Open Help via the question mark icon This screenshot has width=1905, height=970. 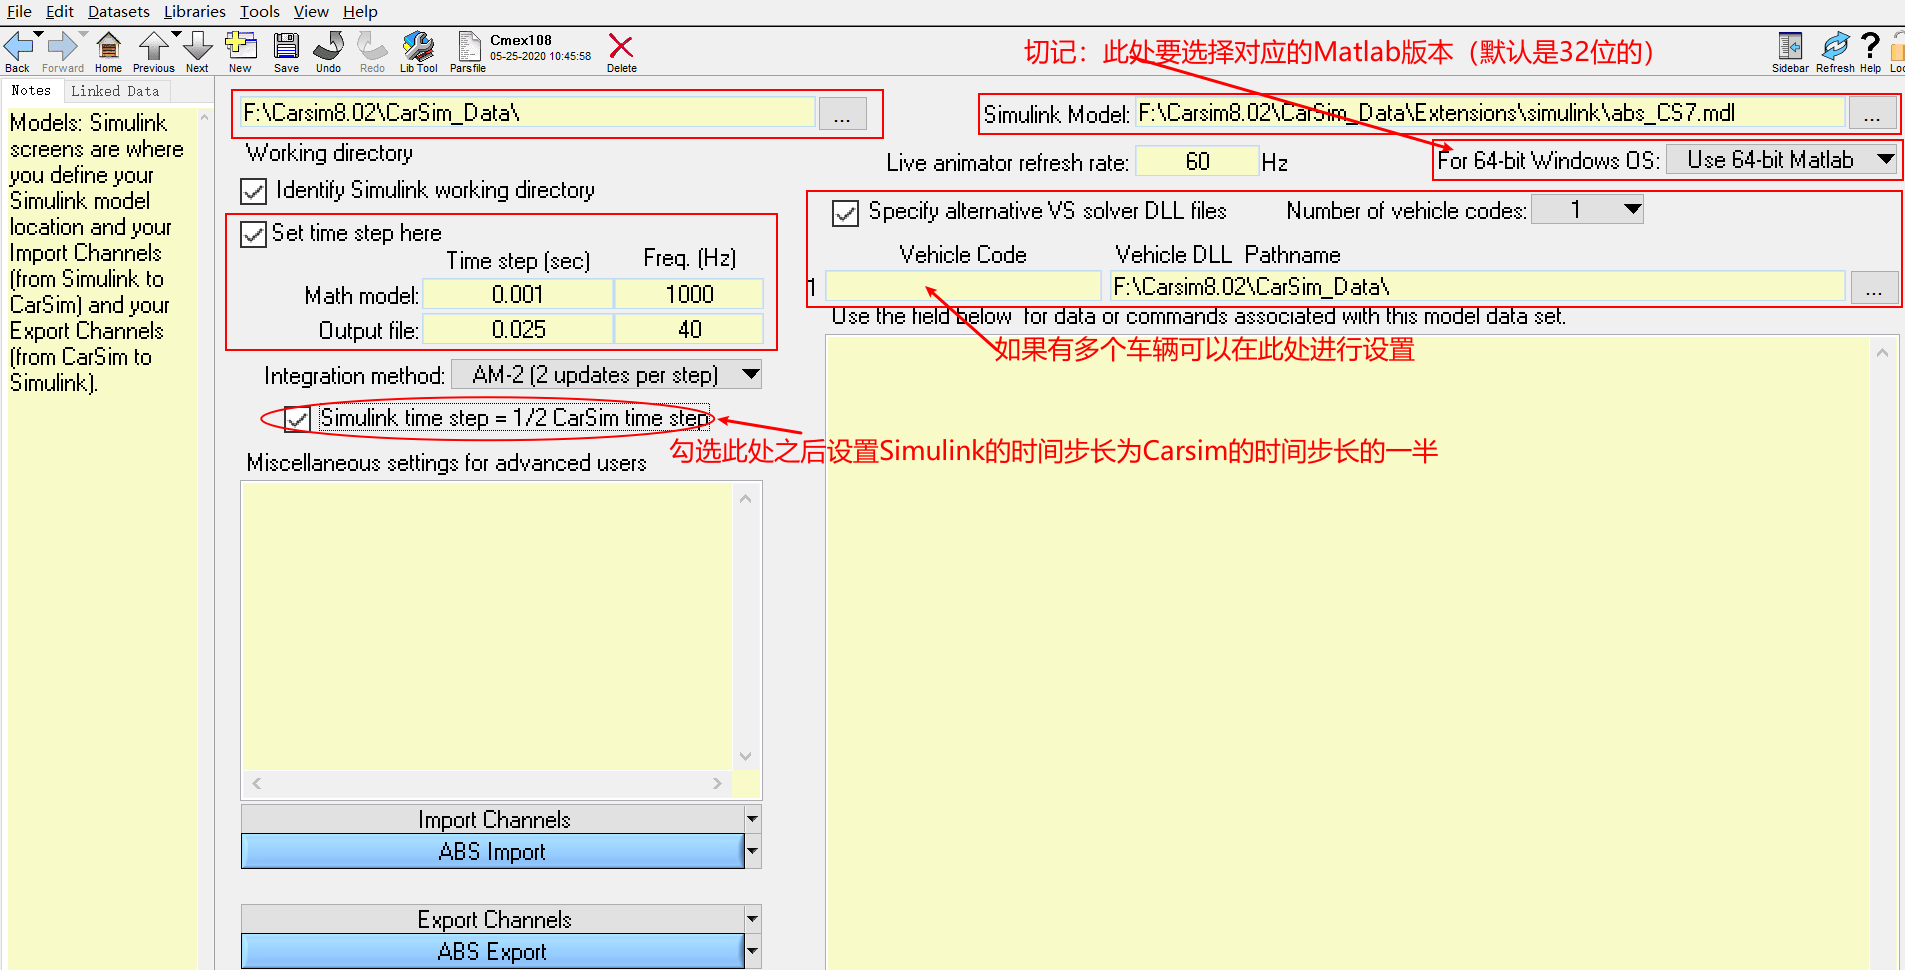click(x=1870, y=46)
